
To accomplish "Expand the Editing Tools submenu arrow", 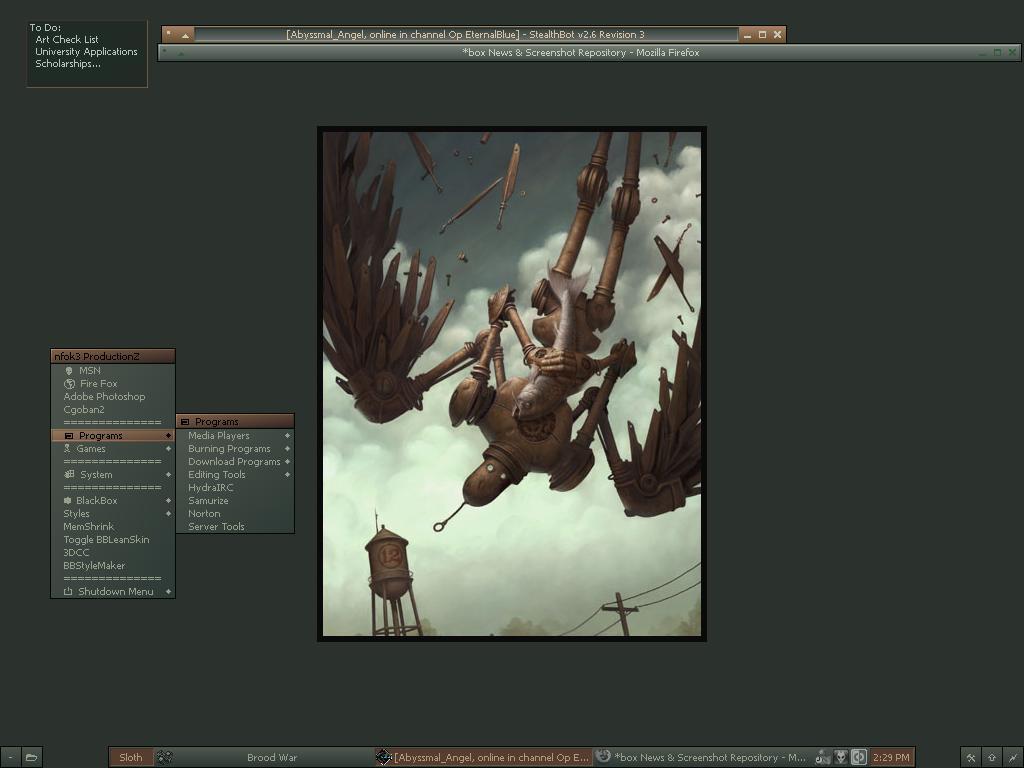I will (287, 475).
